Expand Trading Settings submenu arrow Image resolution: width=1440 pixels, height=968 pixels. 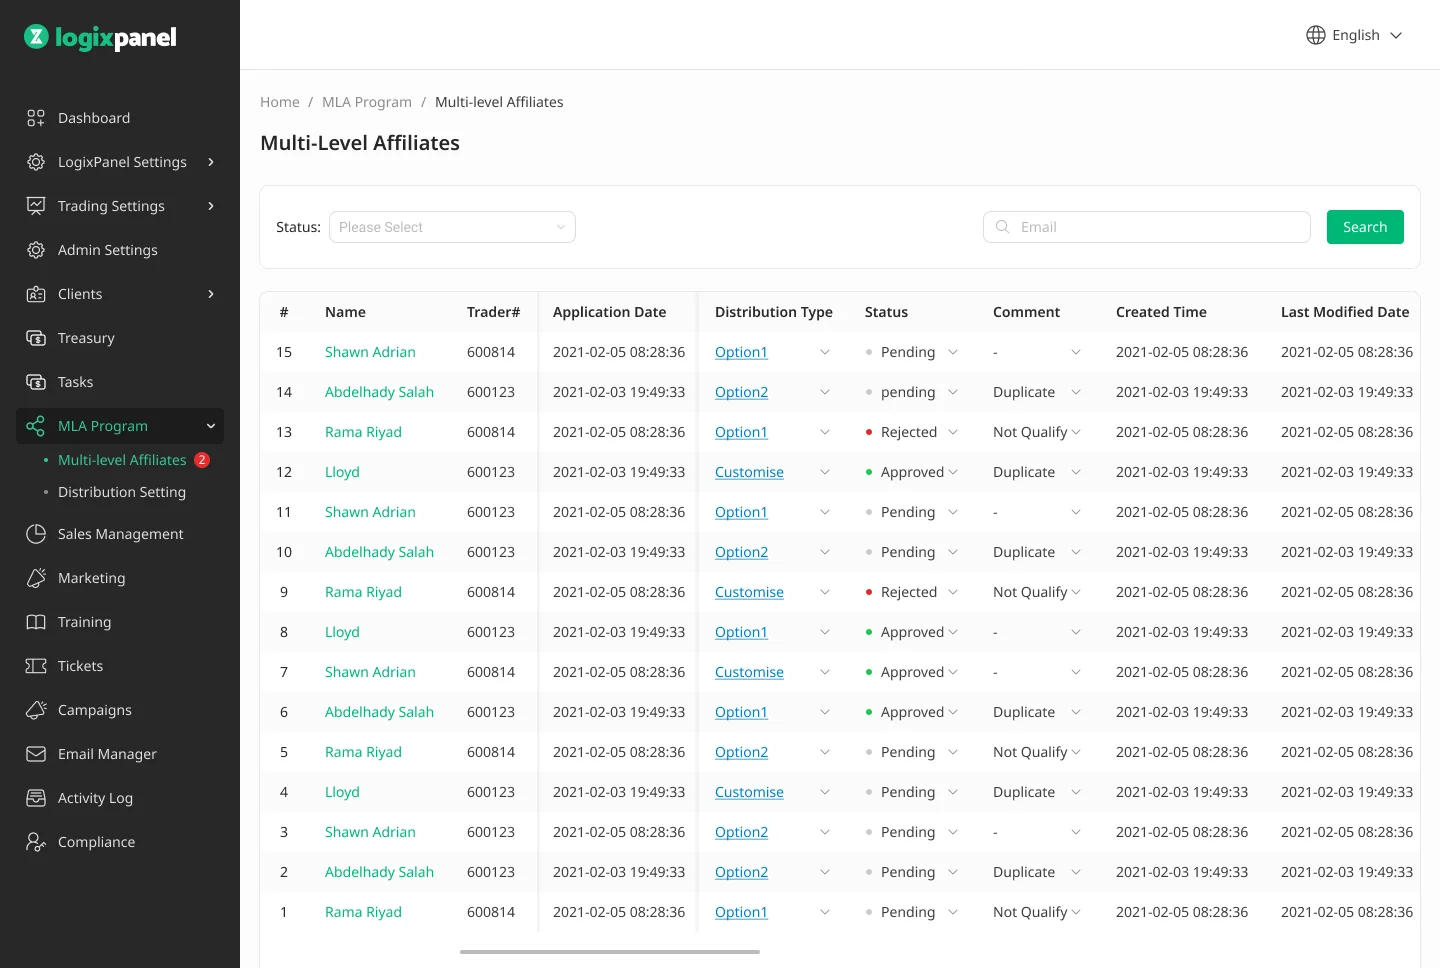click(211, 206)
